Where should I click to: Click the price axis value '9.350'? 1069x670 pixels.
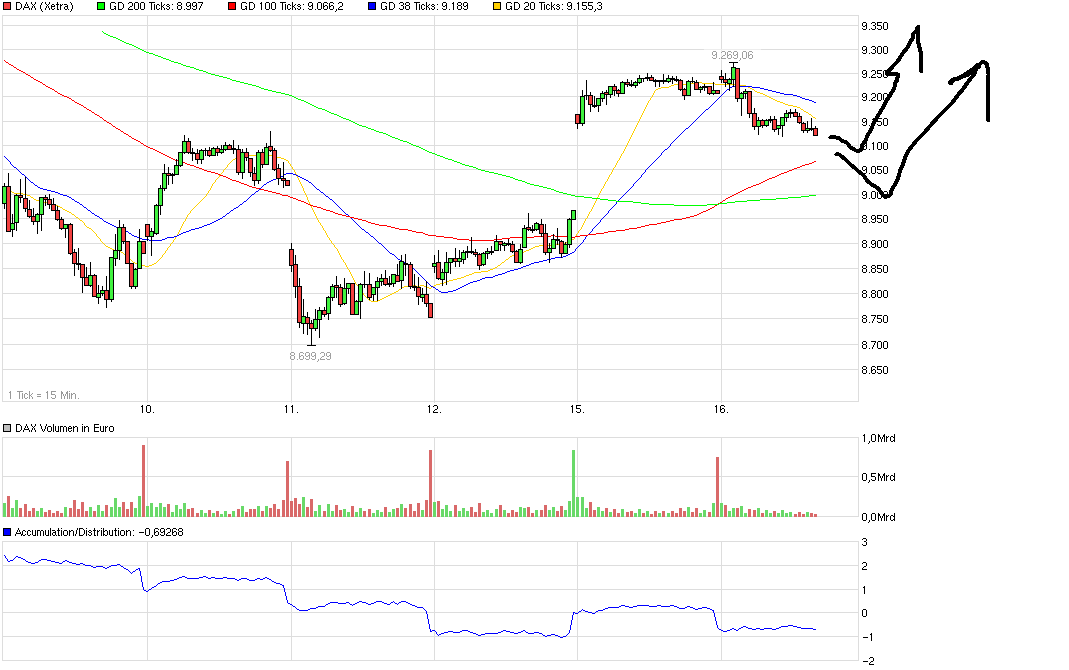[x=875, y=26]
